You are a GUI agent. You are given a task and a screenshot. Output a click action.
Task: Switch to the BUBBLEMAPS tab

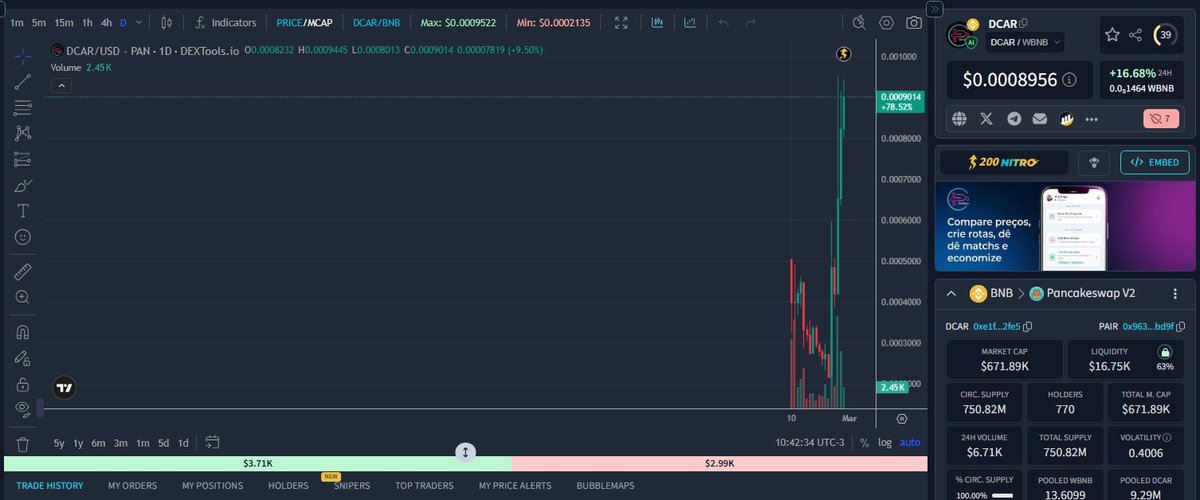[x=605, y=486]
